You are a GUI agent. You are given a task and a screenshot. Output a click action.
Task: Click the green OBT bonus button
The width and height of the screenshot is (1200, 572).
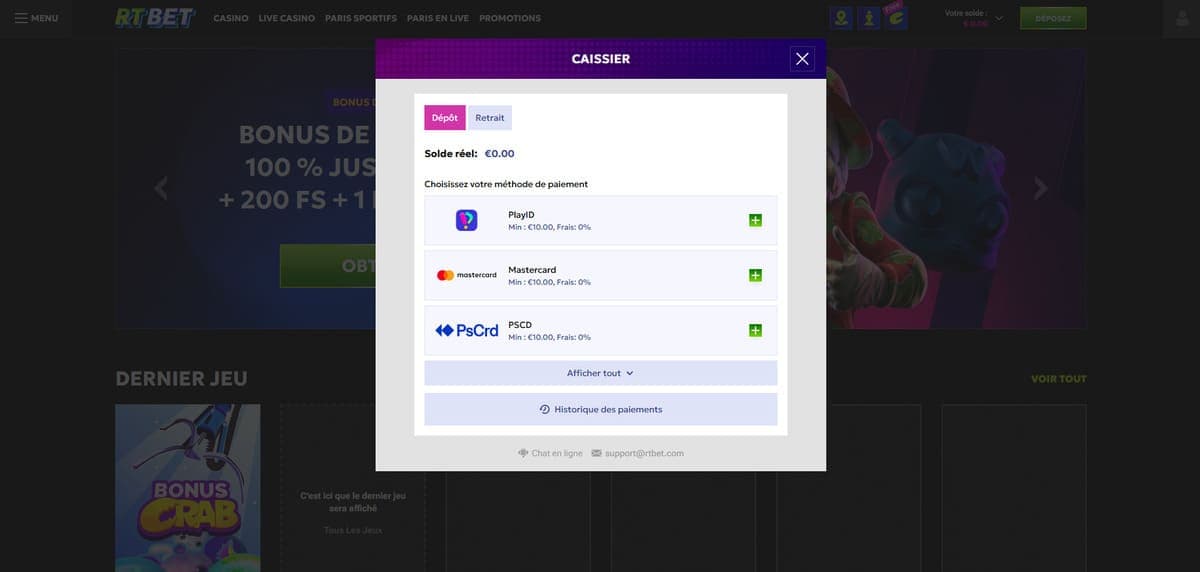pyautogui.click(x=328, y=266)
